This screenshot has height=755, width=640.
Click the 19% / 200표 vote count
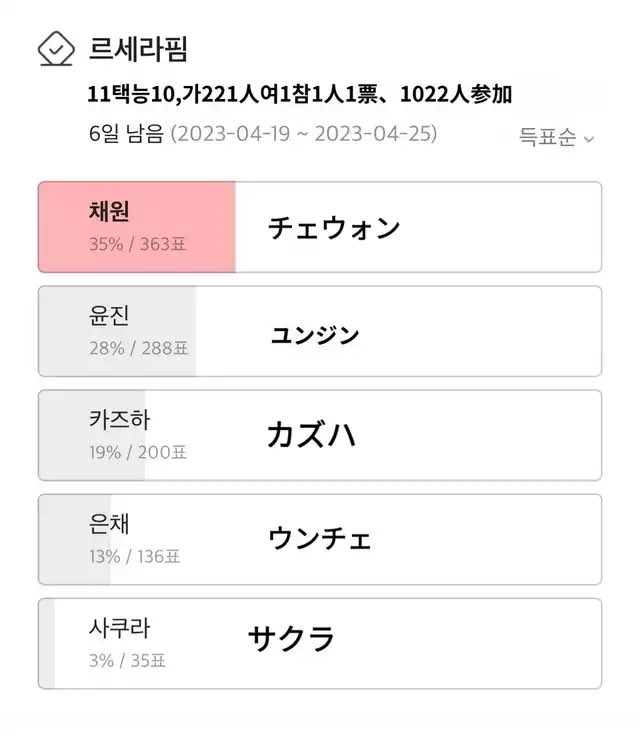point(138,452)
